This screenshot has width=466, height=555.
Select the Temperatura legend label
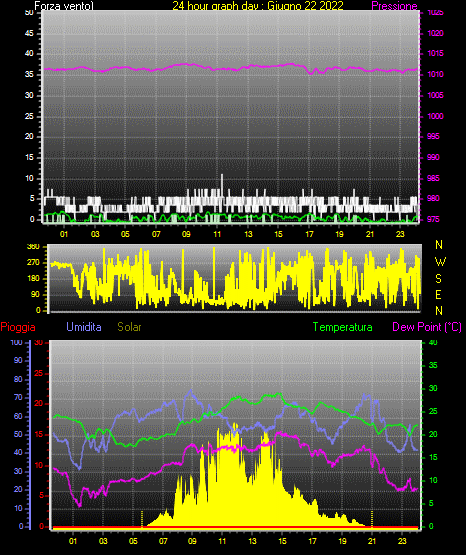point(343,327)
